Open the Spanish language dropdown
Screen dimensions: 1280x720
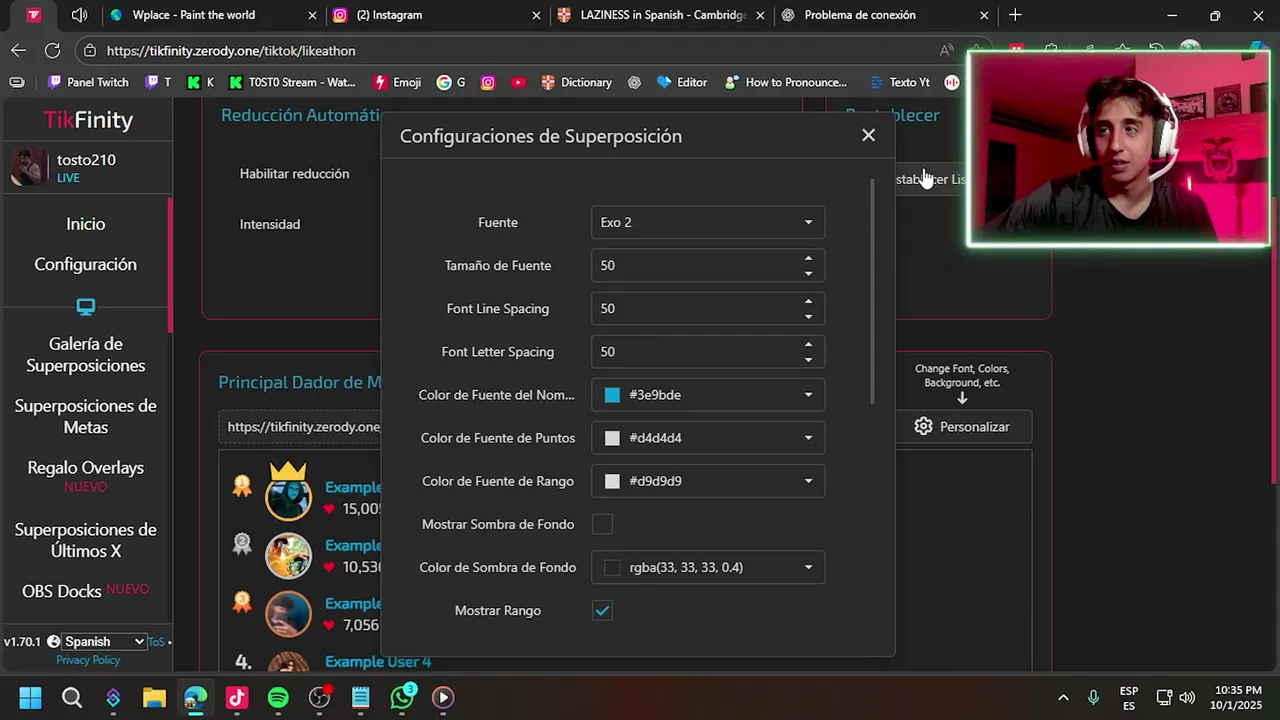103,642
